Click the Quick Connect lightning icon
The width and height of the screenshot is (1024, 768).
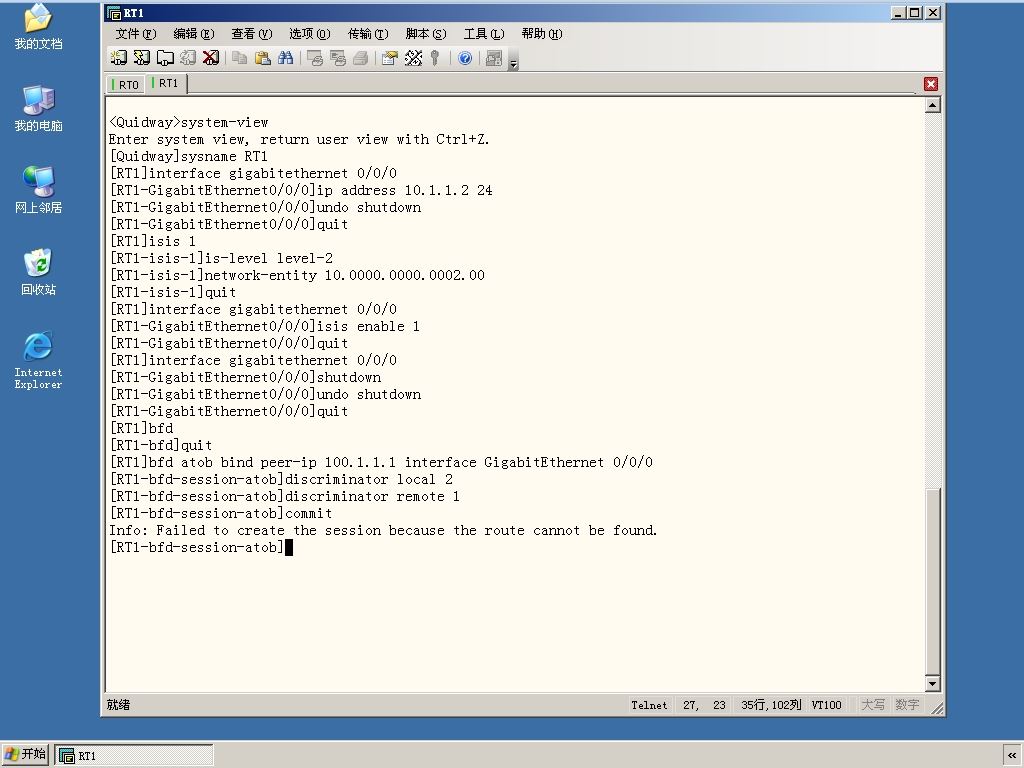pos(142,58)
